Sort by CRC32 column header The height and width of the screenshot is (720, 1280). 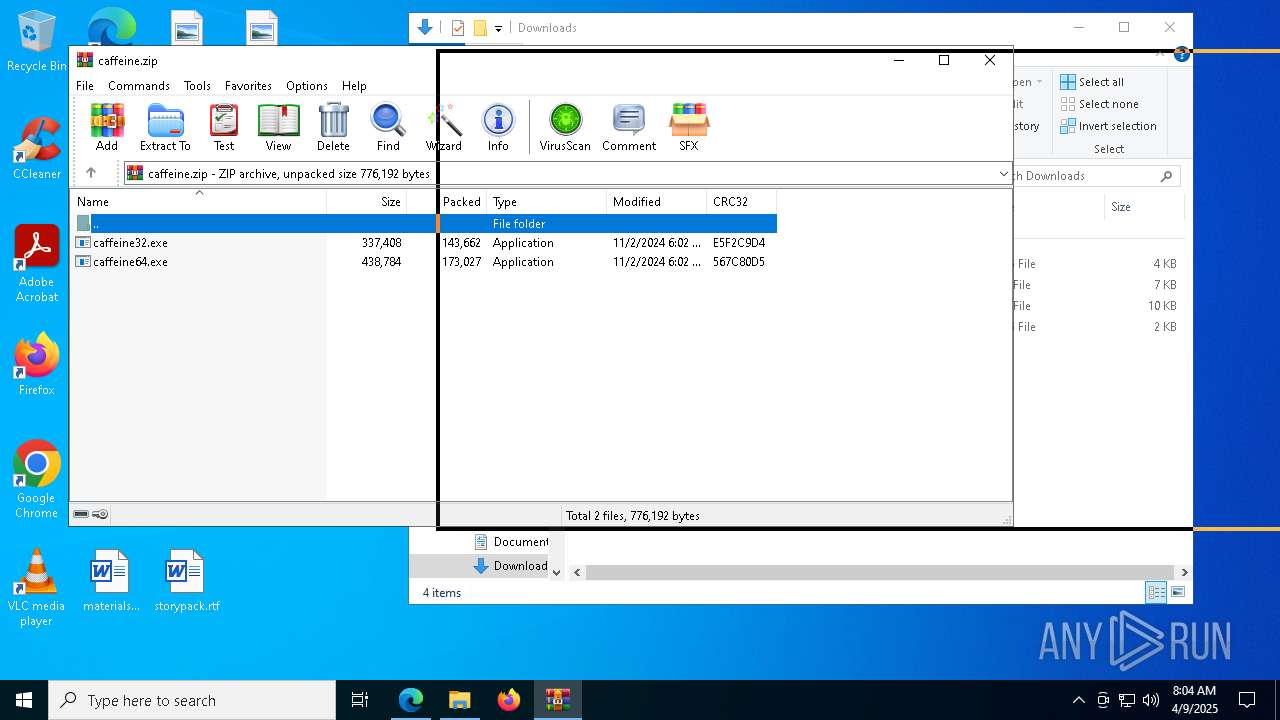(741, 202)
